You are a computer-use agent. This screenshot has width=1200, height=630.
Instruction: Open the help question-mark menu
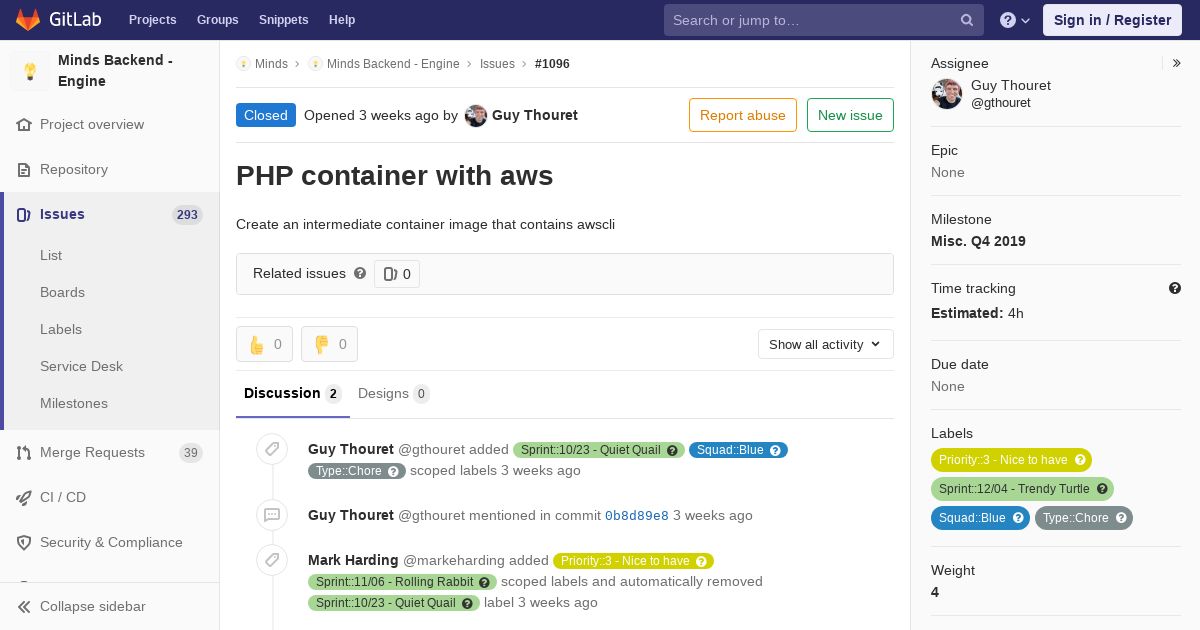[1015, 20]
